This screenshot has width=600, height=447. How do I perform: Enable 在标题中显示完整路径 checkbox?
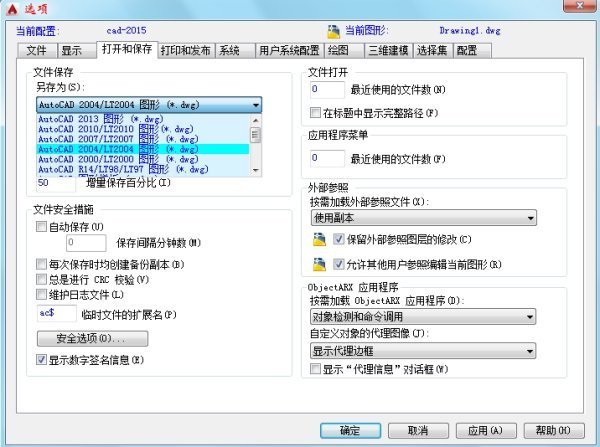click(x=315, y=113)
